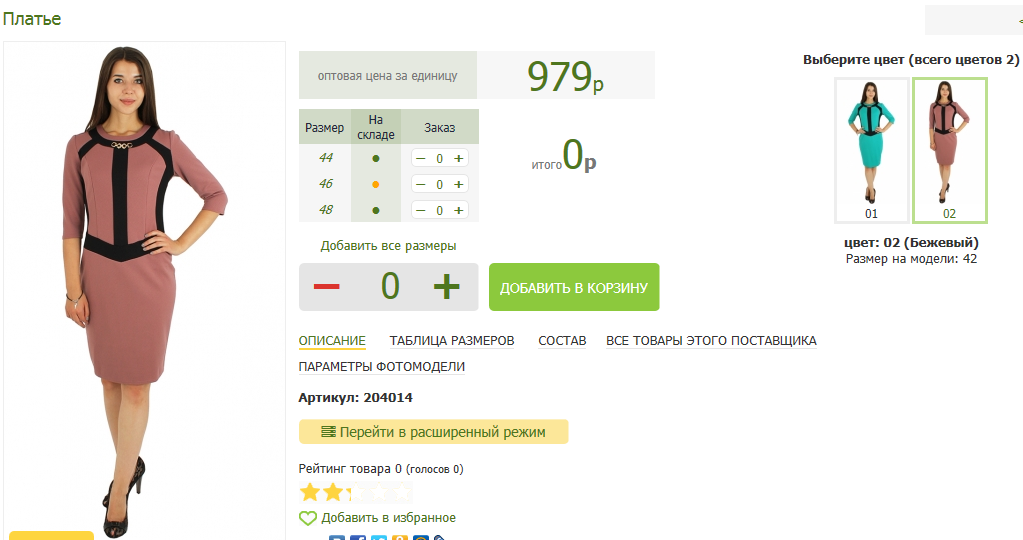The image size is (1023, 540).
Task: Select the beige dress color thumbnail 02
Action: tap(950, 151)
